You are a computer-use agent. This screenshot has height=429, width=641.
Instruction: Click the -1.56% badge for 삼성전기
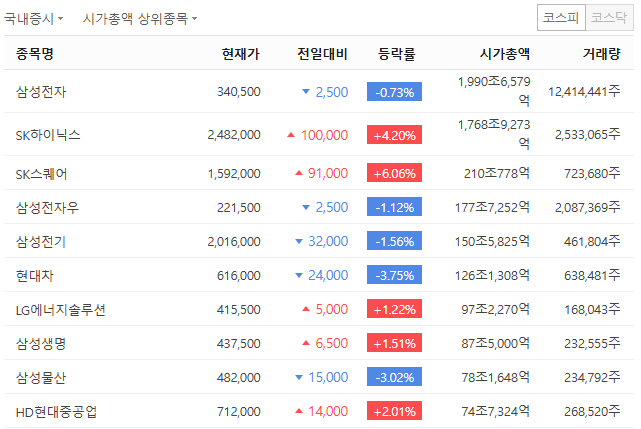tap(394, 241)
